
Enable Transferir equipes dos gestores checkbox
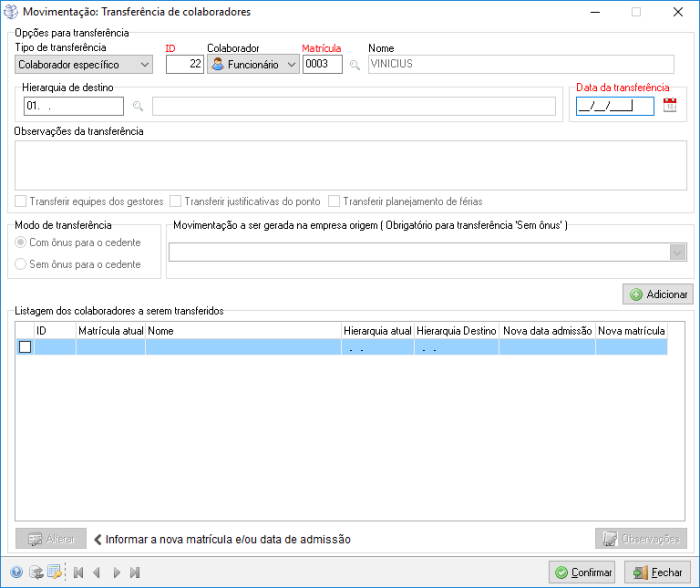tap(21, 201)
